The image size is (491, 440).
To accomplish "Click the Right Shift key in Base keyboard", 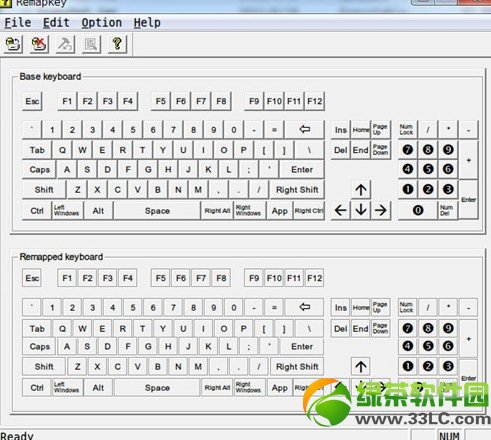I will (x=297, y=190).
